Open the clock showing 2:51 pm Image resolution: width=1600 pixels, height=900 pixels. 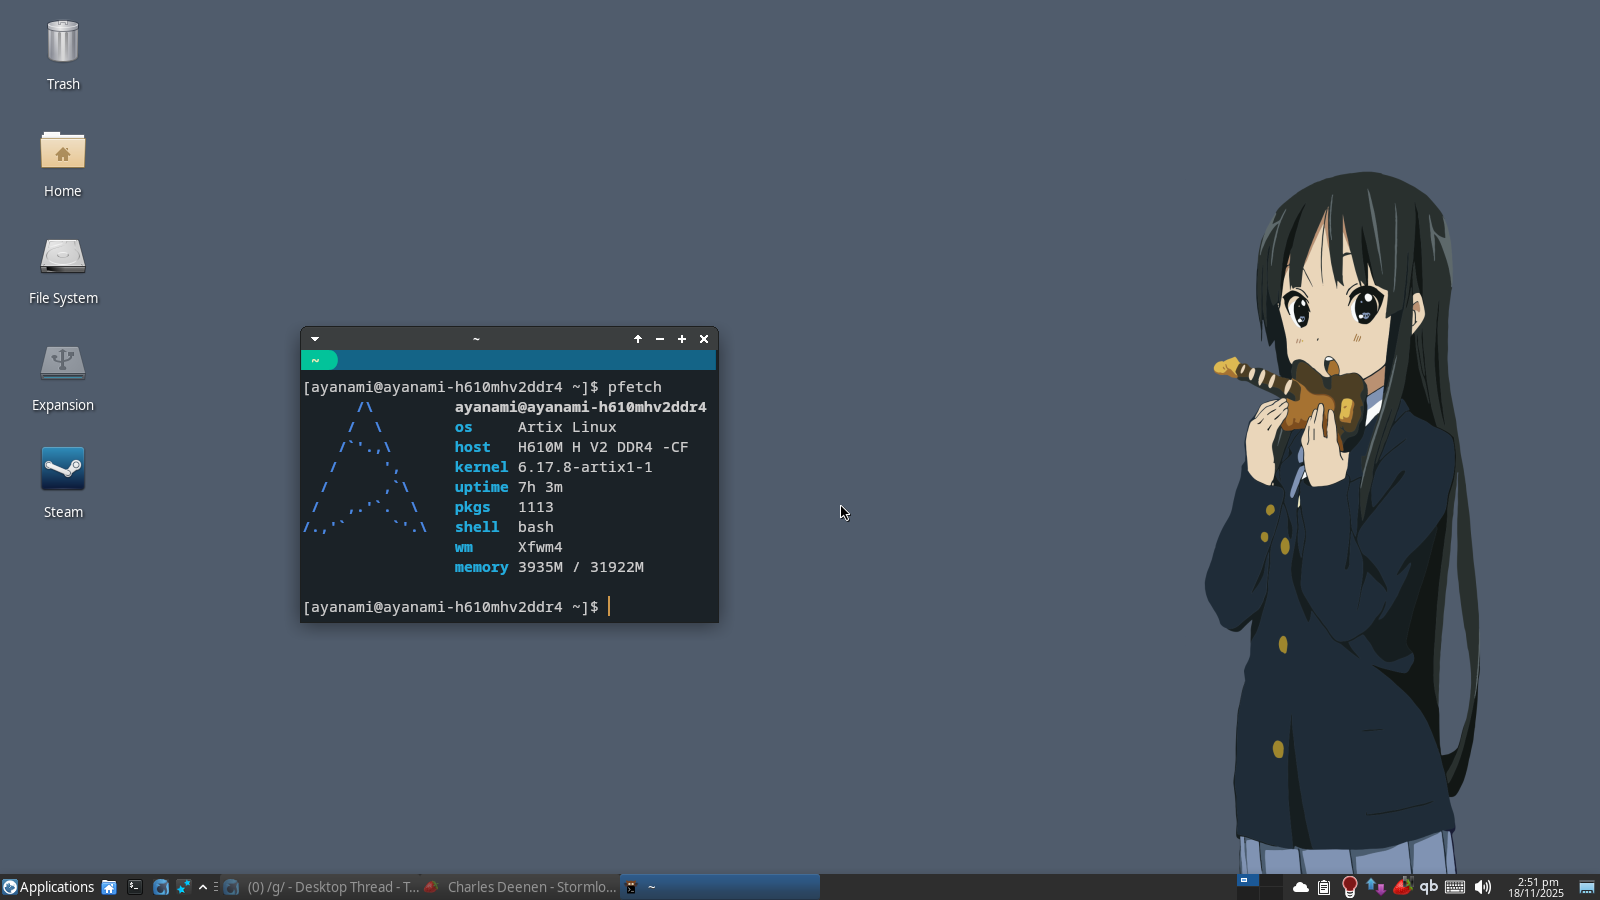pos(1537,887)
